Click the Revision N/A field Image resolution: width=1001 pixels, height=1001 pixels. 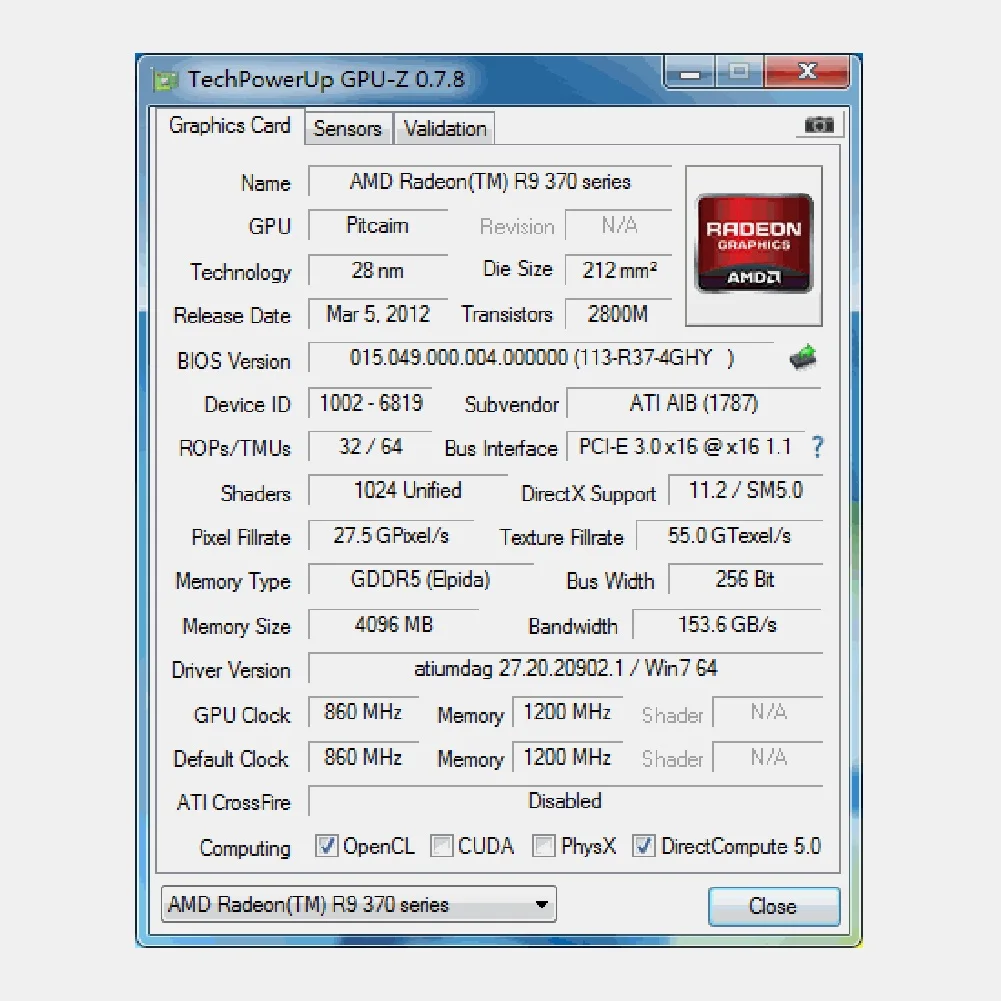(x=619, y=225)
